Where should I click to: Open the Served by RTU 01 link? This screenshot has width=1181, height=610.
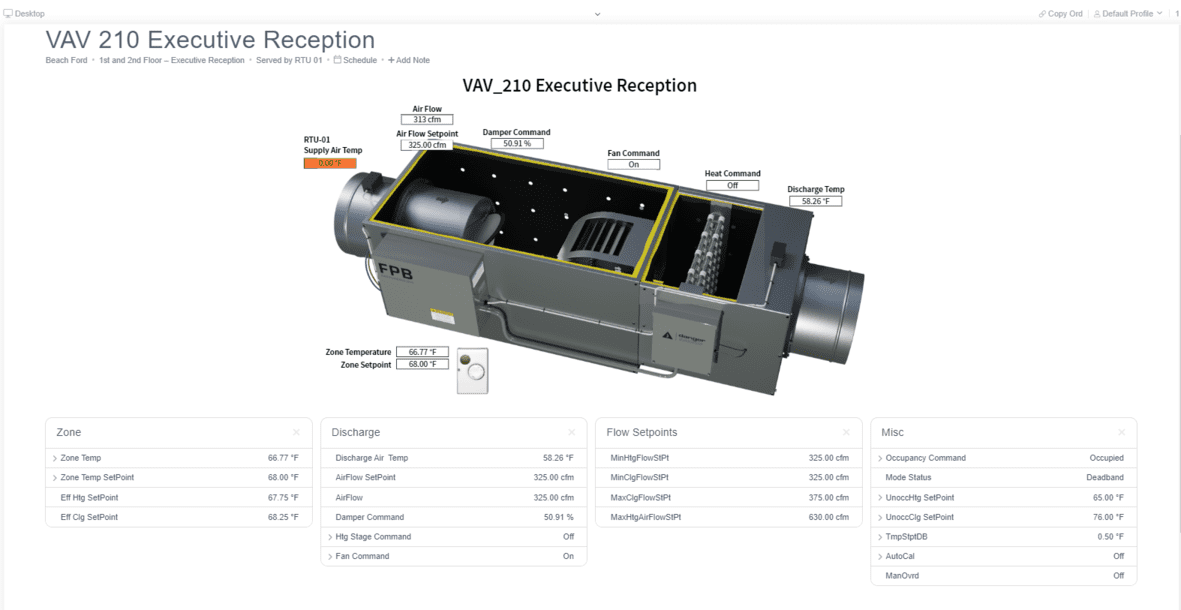pos(289,60)
